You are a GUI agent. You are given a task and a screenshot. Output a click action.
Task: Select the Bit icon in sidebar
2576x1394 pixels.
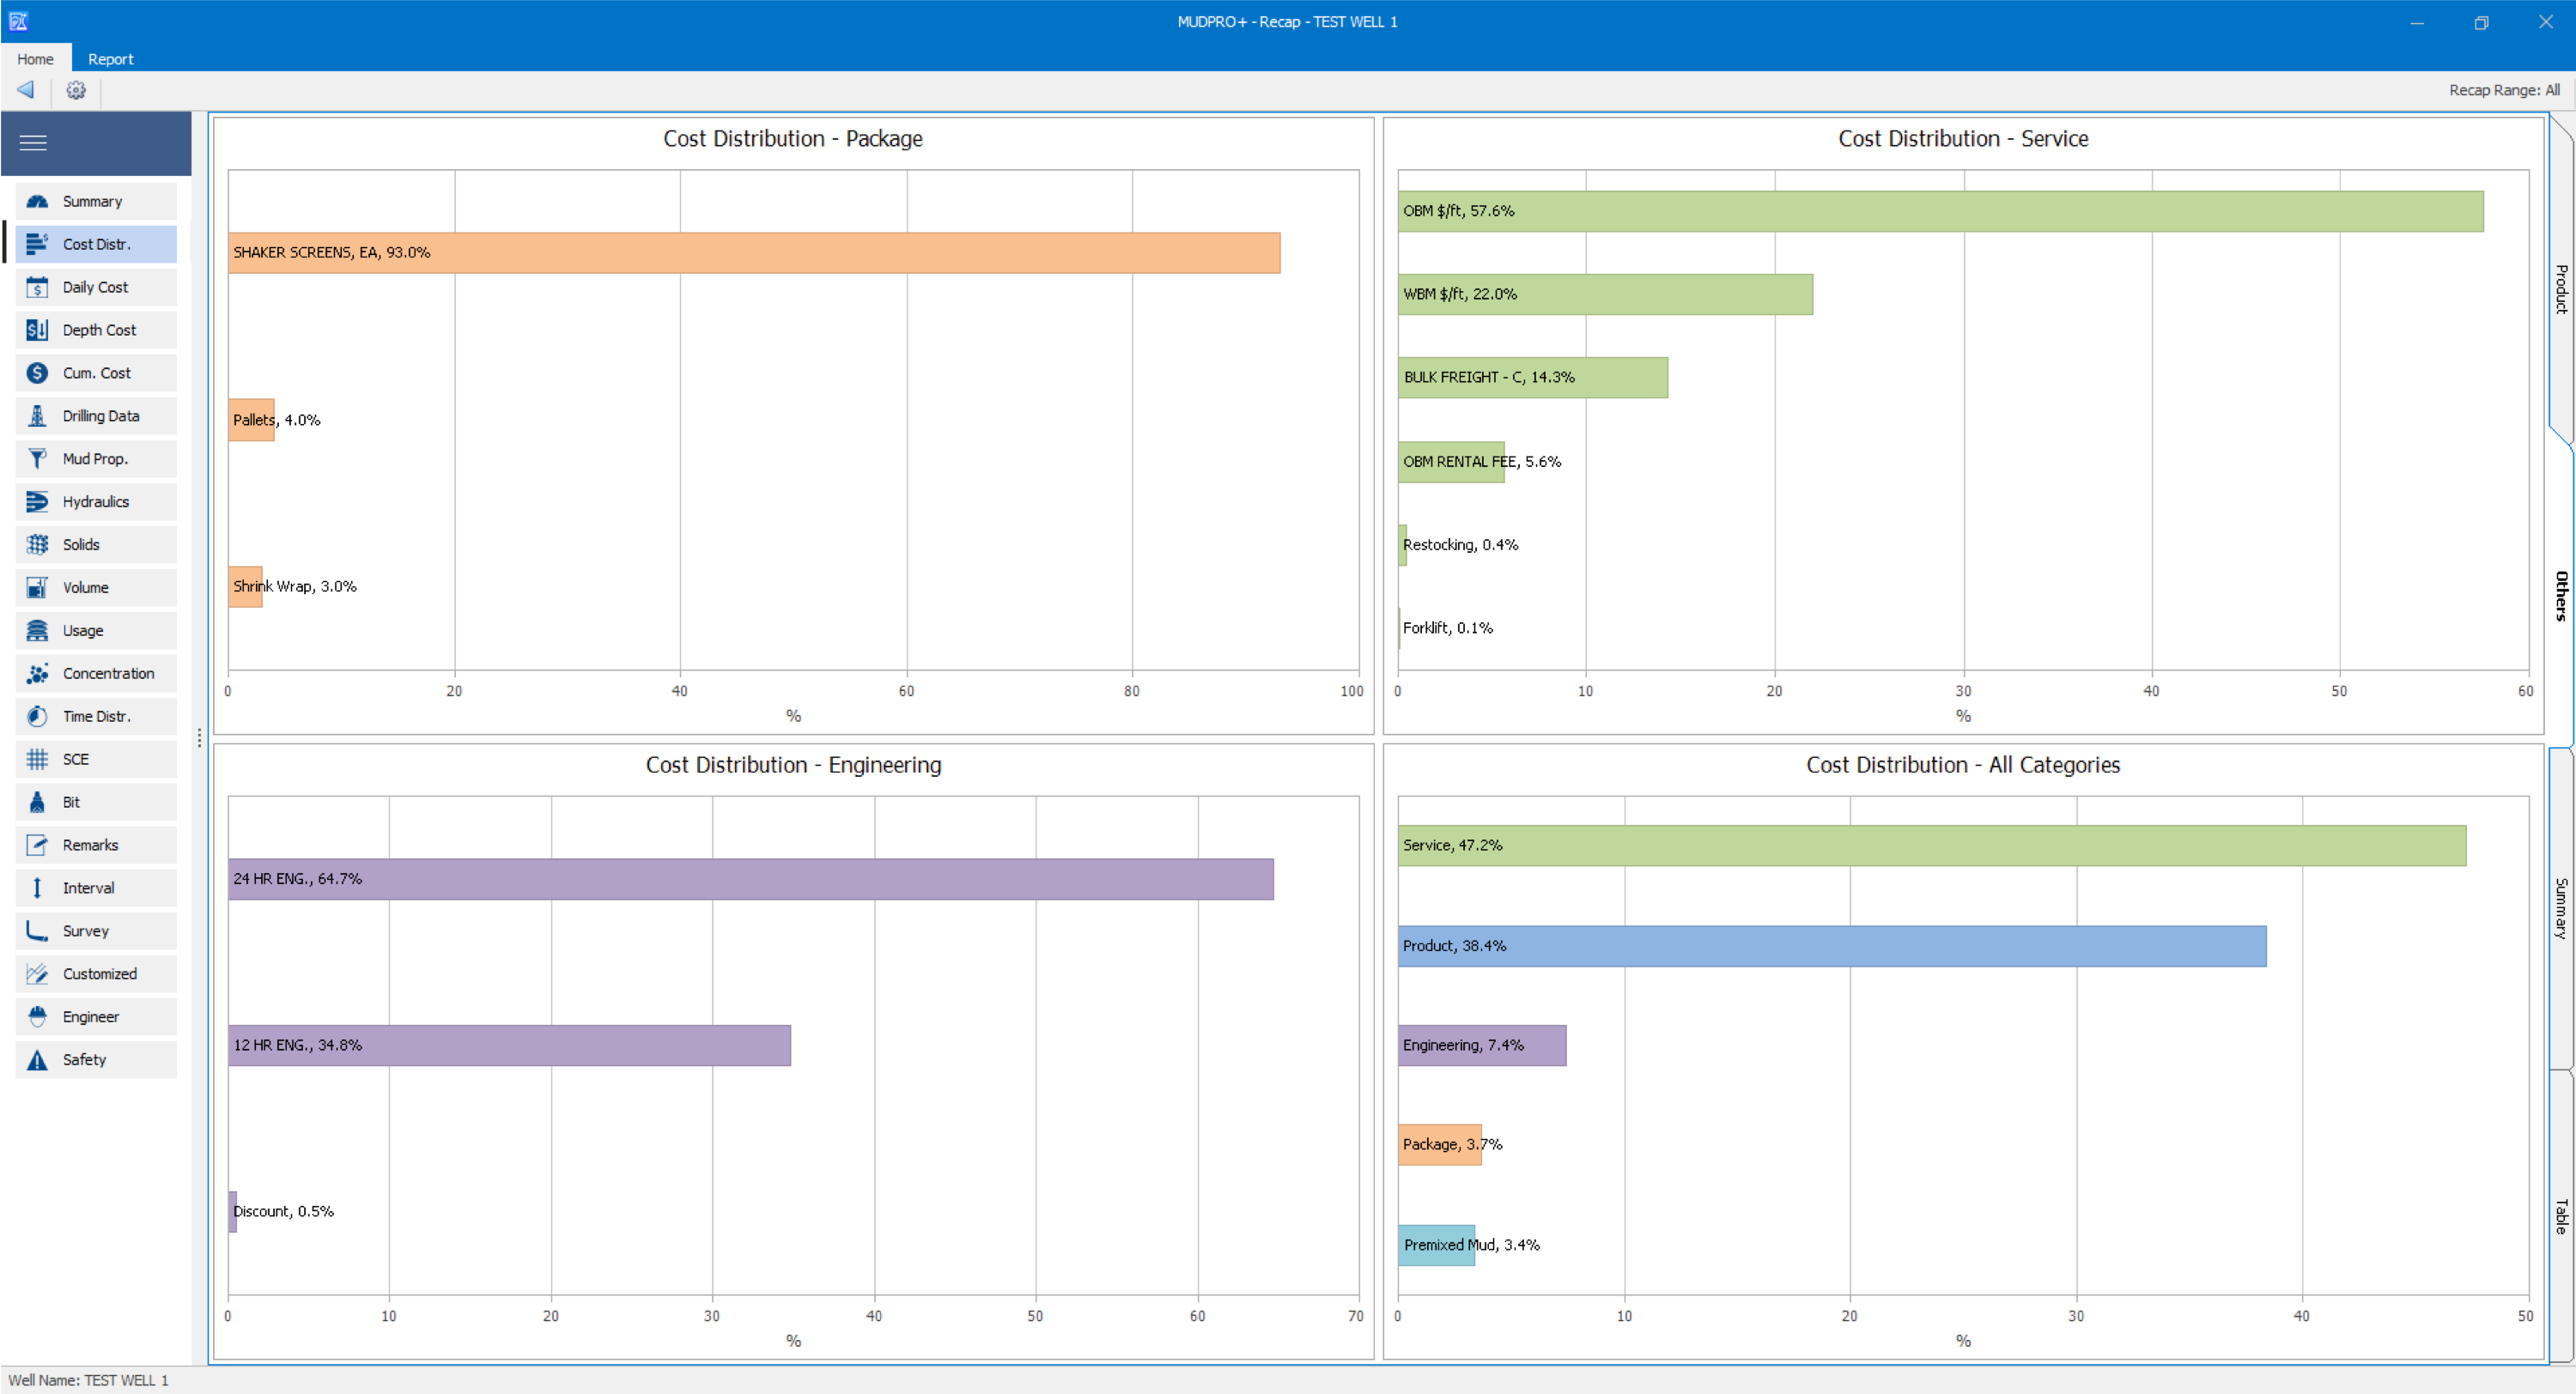[37, 802]
